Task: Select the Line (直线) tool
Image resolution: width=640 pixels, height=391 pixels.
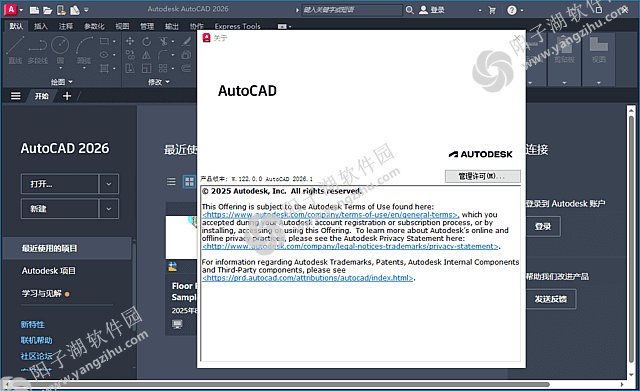Action: click(x=16, y=50)
